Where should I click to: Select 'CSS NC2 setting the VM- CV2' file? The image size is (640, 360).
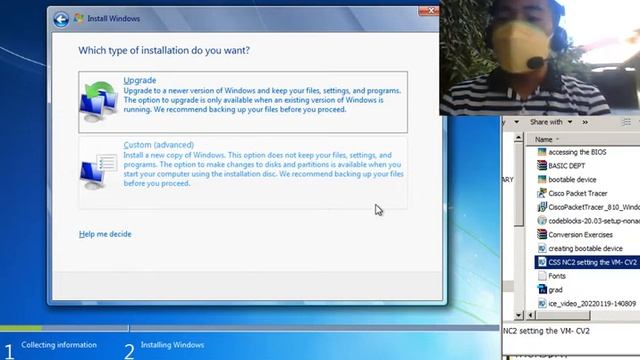coord(592,262)
